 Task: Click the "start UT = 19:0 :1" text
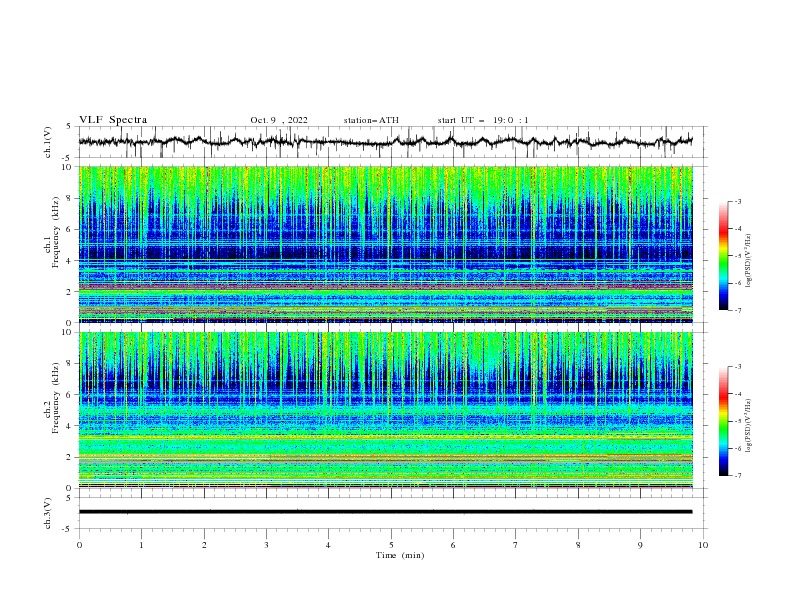(483, 120)
